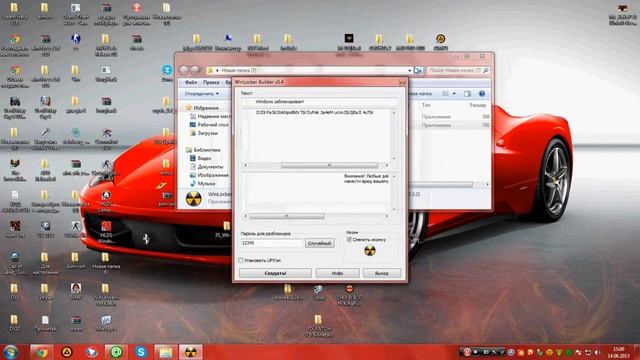Select the WinLocker radiation file icon in Explorer details pane
The image size is (640, 360).
point(193,199)
